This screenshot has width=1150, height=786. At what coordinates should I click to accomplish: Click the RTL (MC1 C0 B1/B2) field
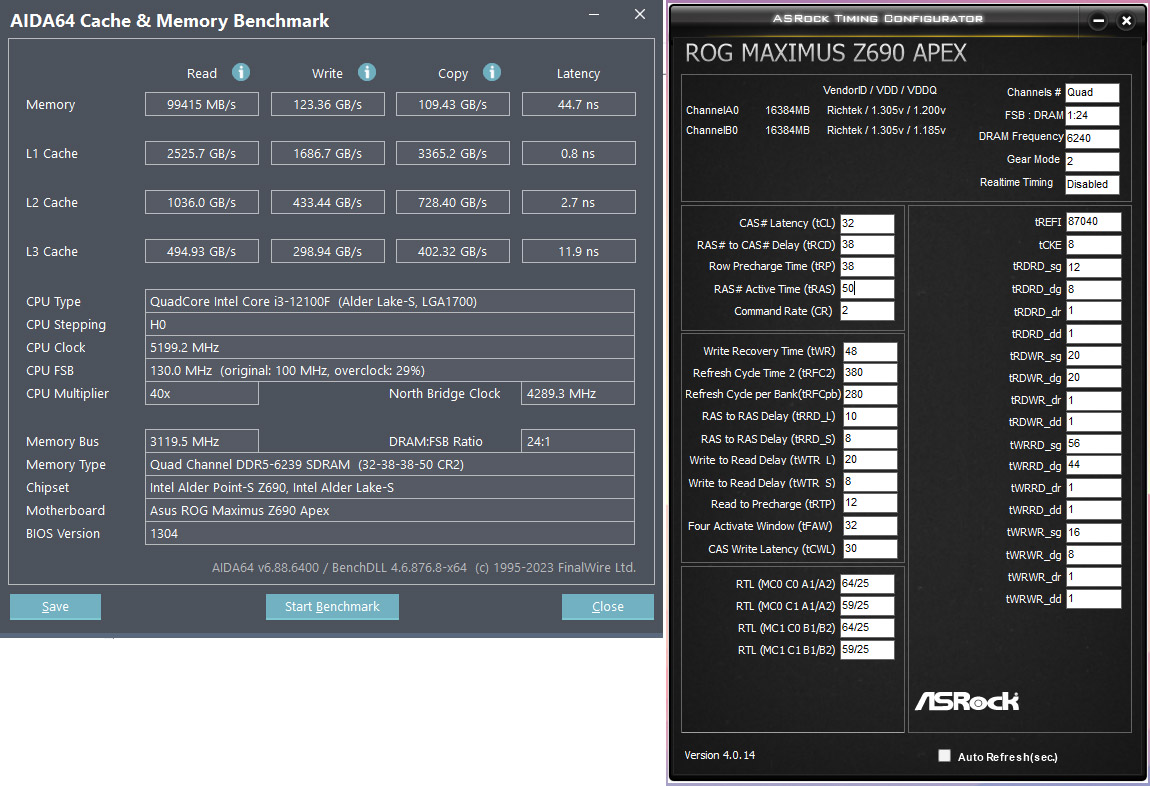click(867, 628)
